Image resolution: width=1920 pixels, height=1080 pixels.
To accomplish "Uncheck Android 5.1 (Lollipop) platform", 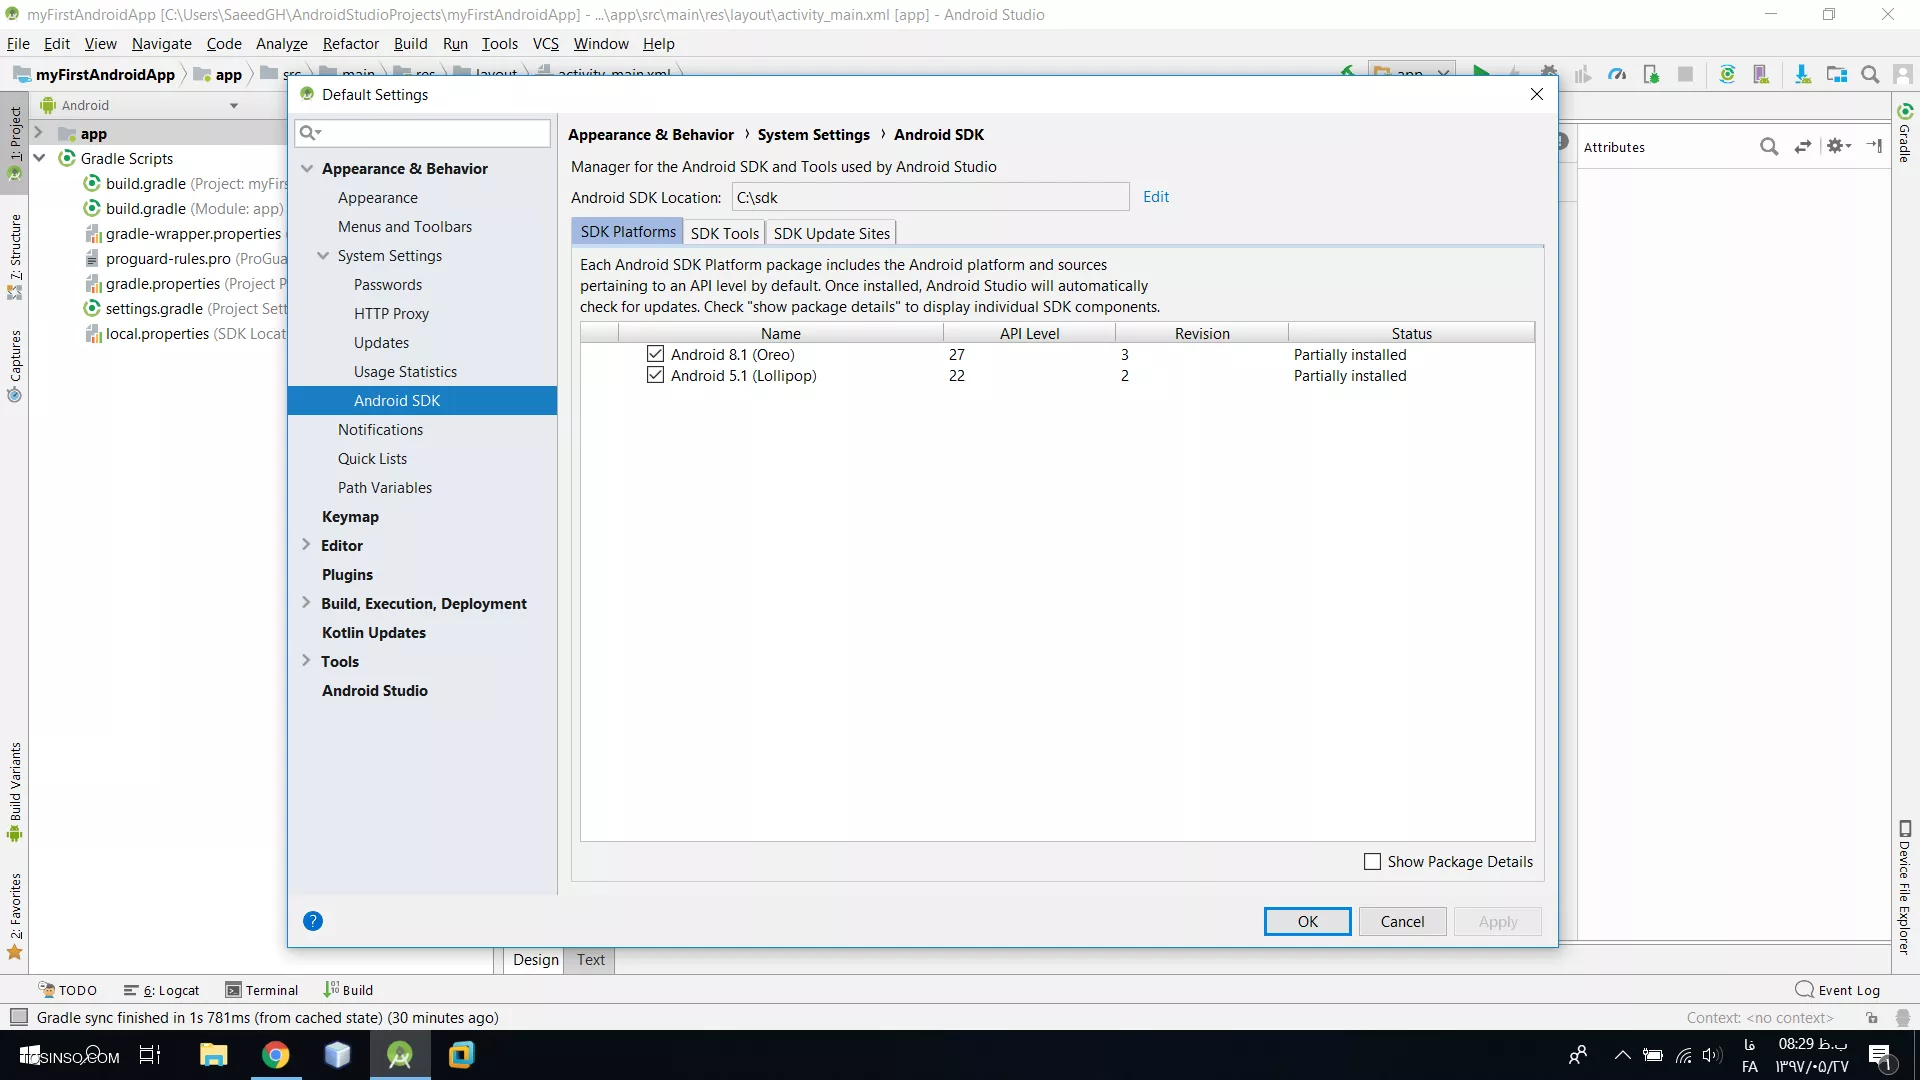I will pyautogui.click(x=655, y=375).
